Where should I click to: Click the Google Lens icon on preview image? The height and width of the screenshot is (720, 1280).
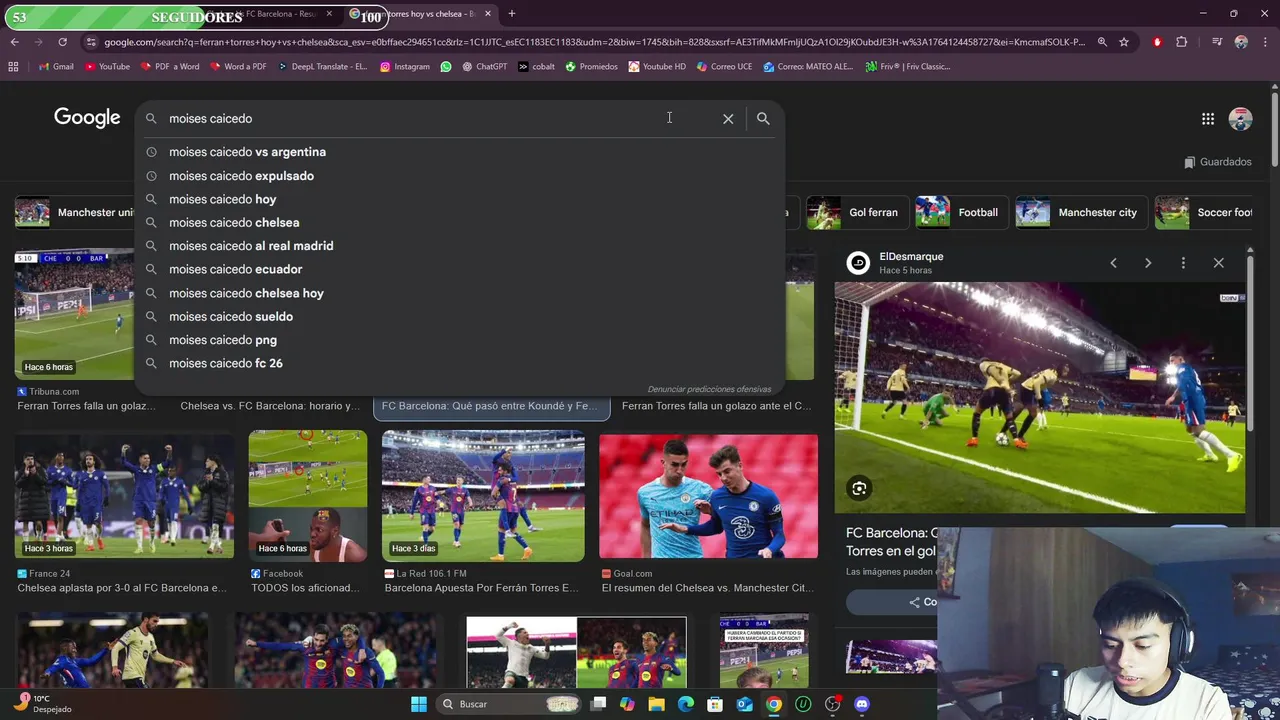click(x=859, y=488)
